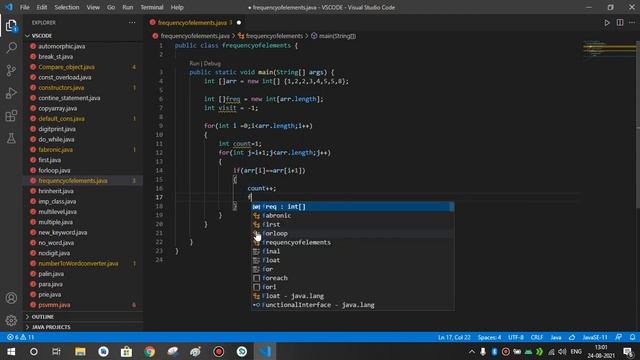Open Explorer Views and More Actions menu
The width and height of the screenshot is (640, 360).
click(x=132, y=23)
